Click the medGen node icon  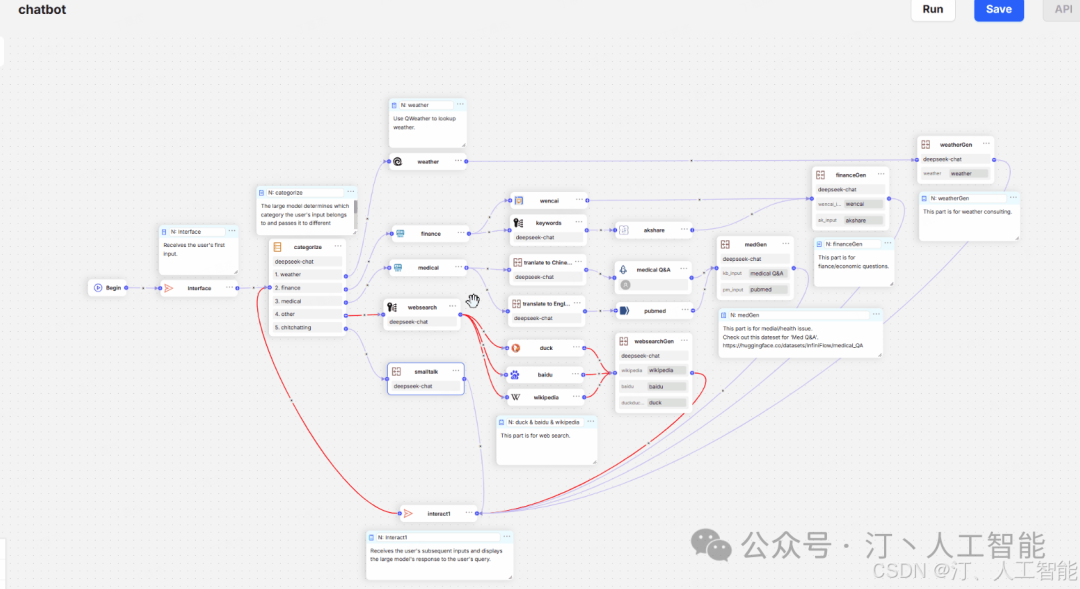(x=725, y=244)
